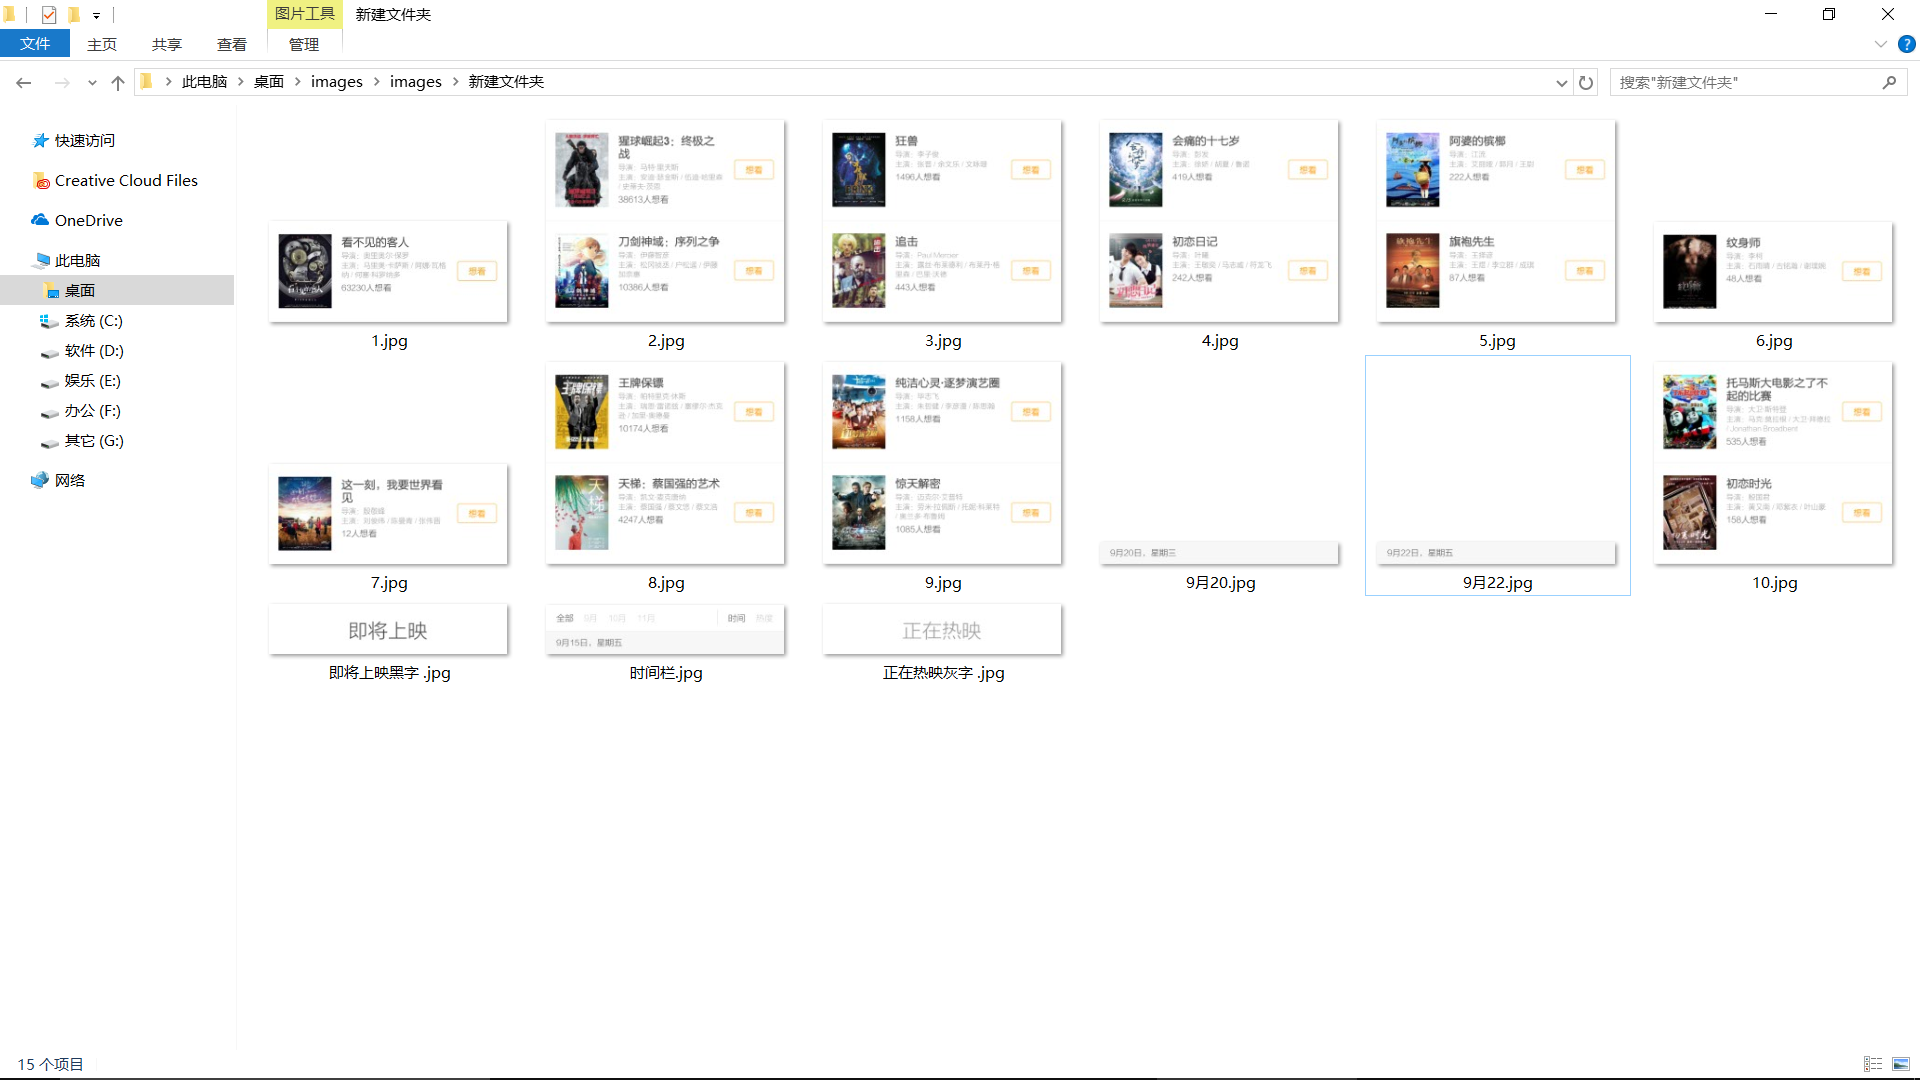
Task: Click the 图片工具 contextual tab header
Action: tap(305, 14)
